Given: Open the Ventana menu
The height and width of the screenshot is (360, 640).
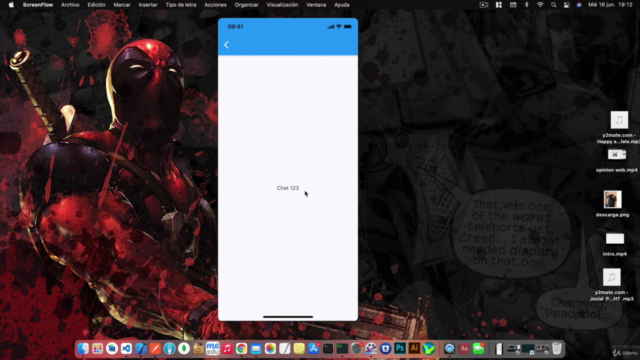Looking at the screenshot, I should (316, 5).
